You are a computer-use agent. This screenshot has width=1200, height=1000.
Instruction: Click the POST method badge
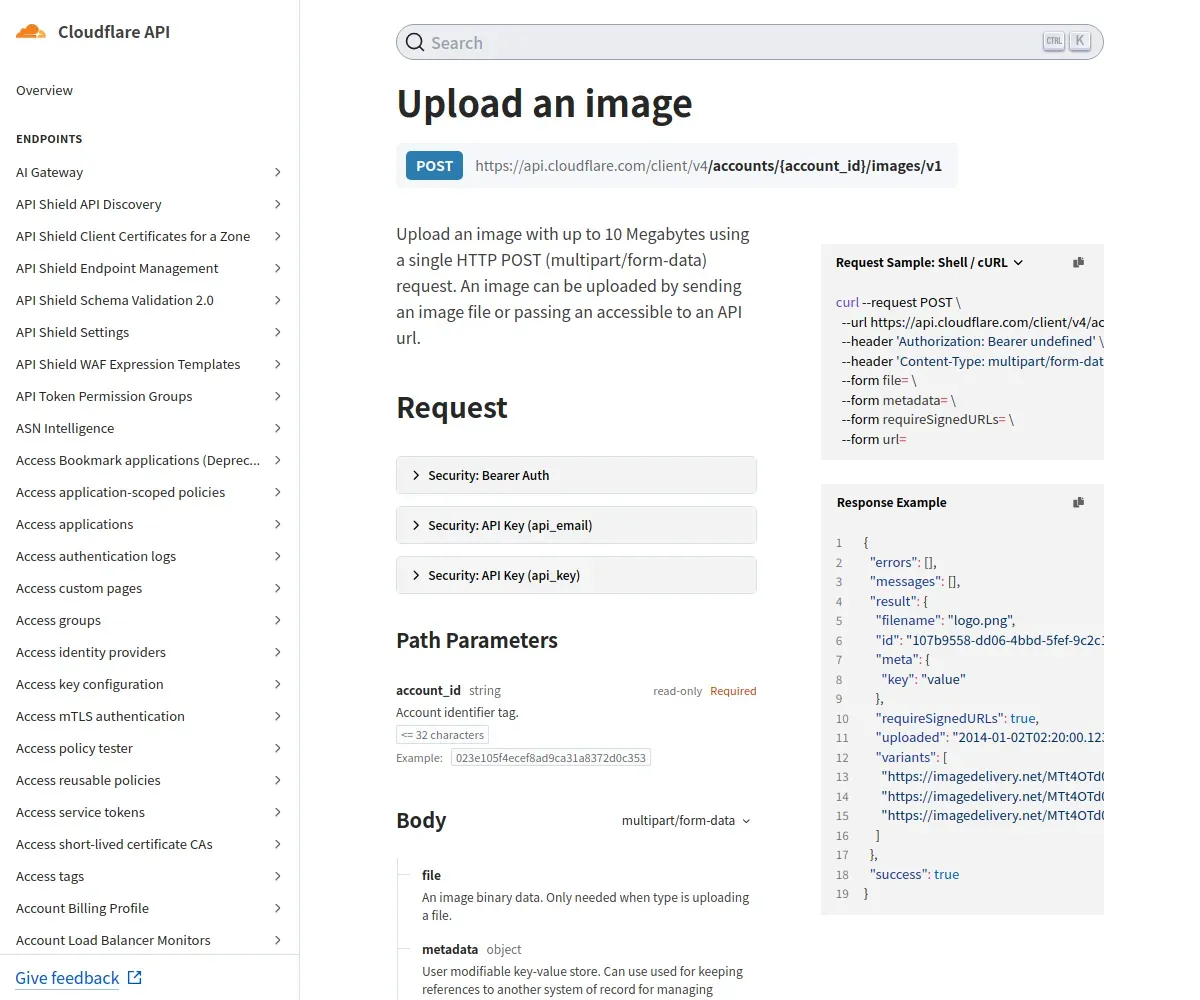(434, 166)
